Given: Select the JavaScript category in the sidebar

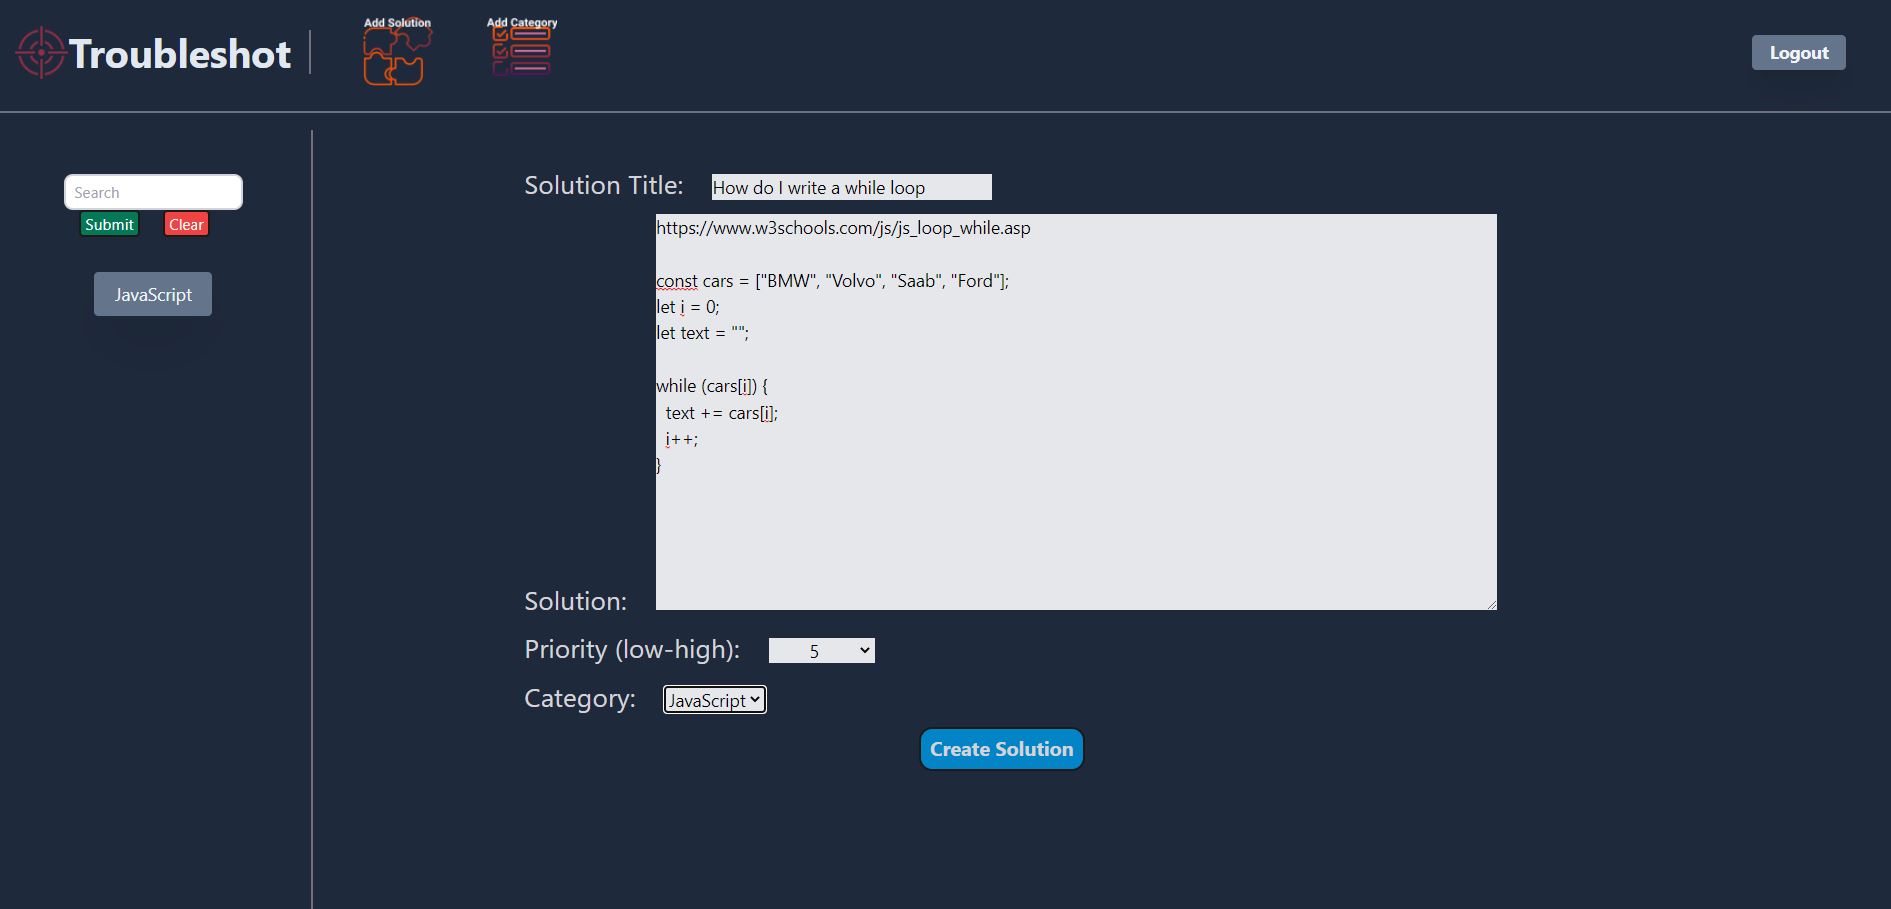Looking at the screenshot, I should click(x=152, y=293).
